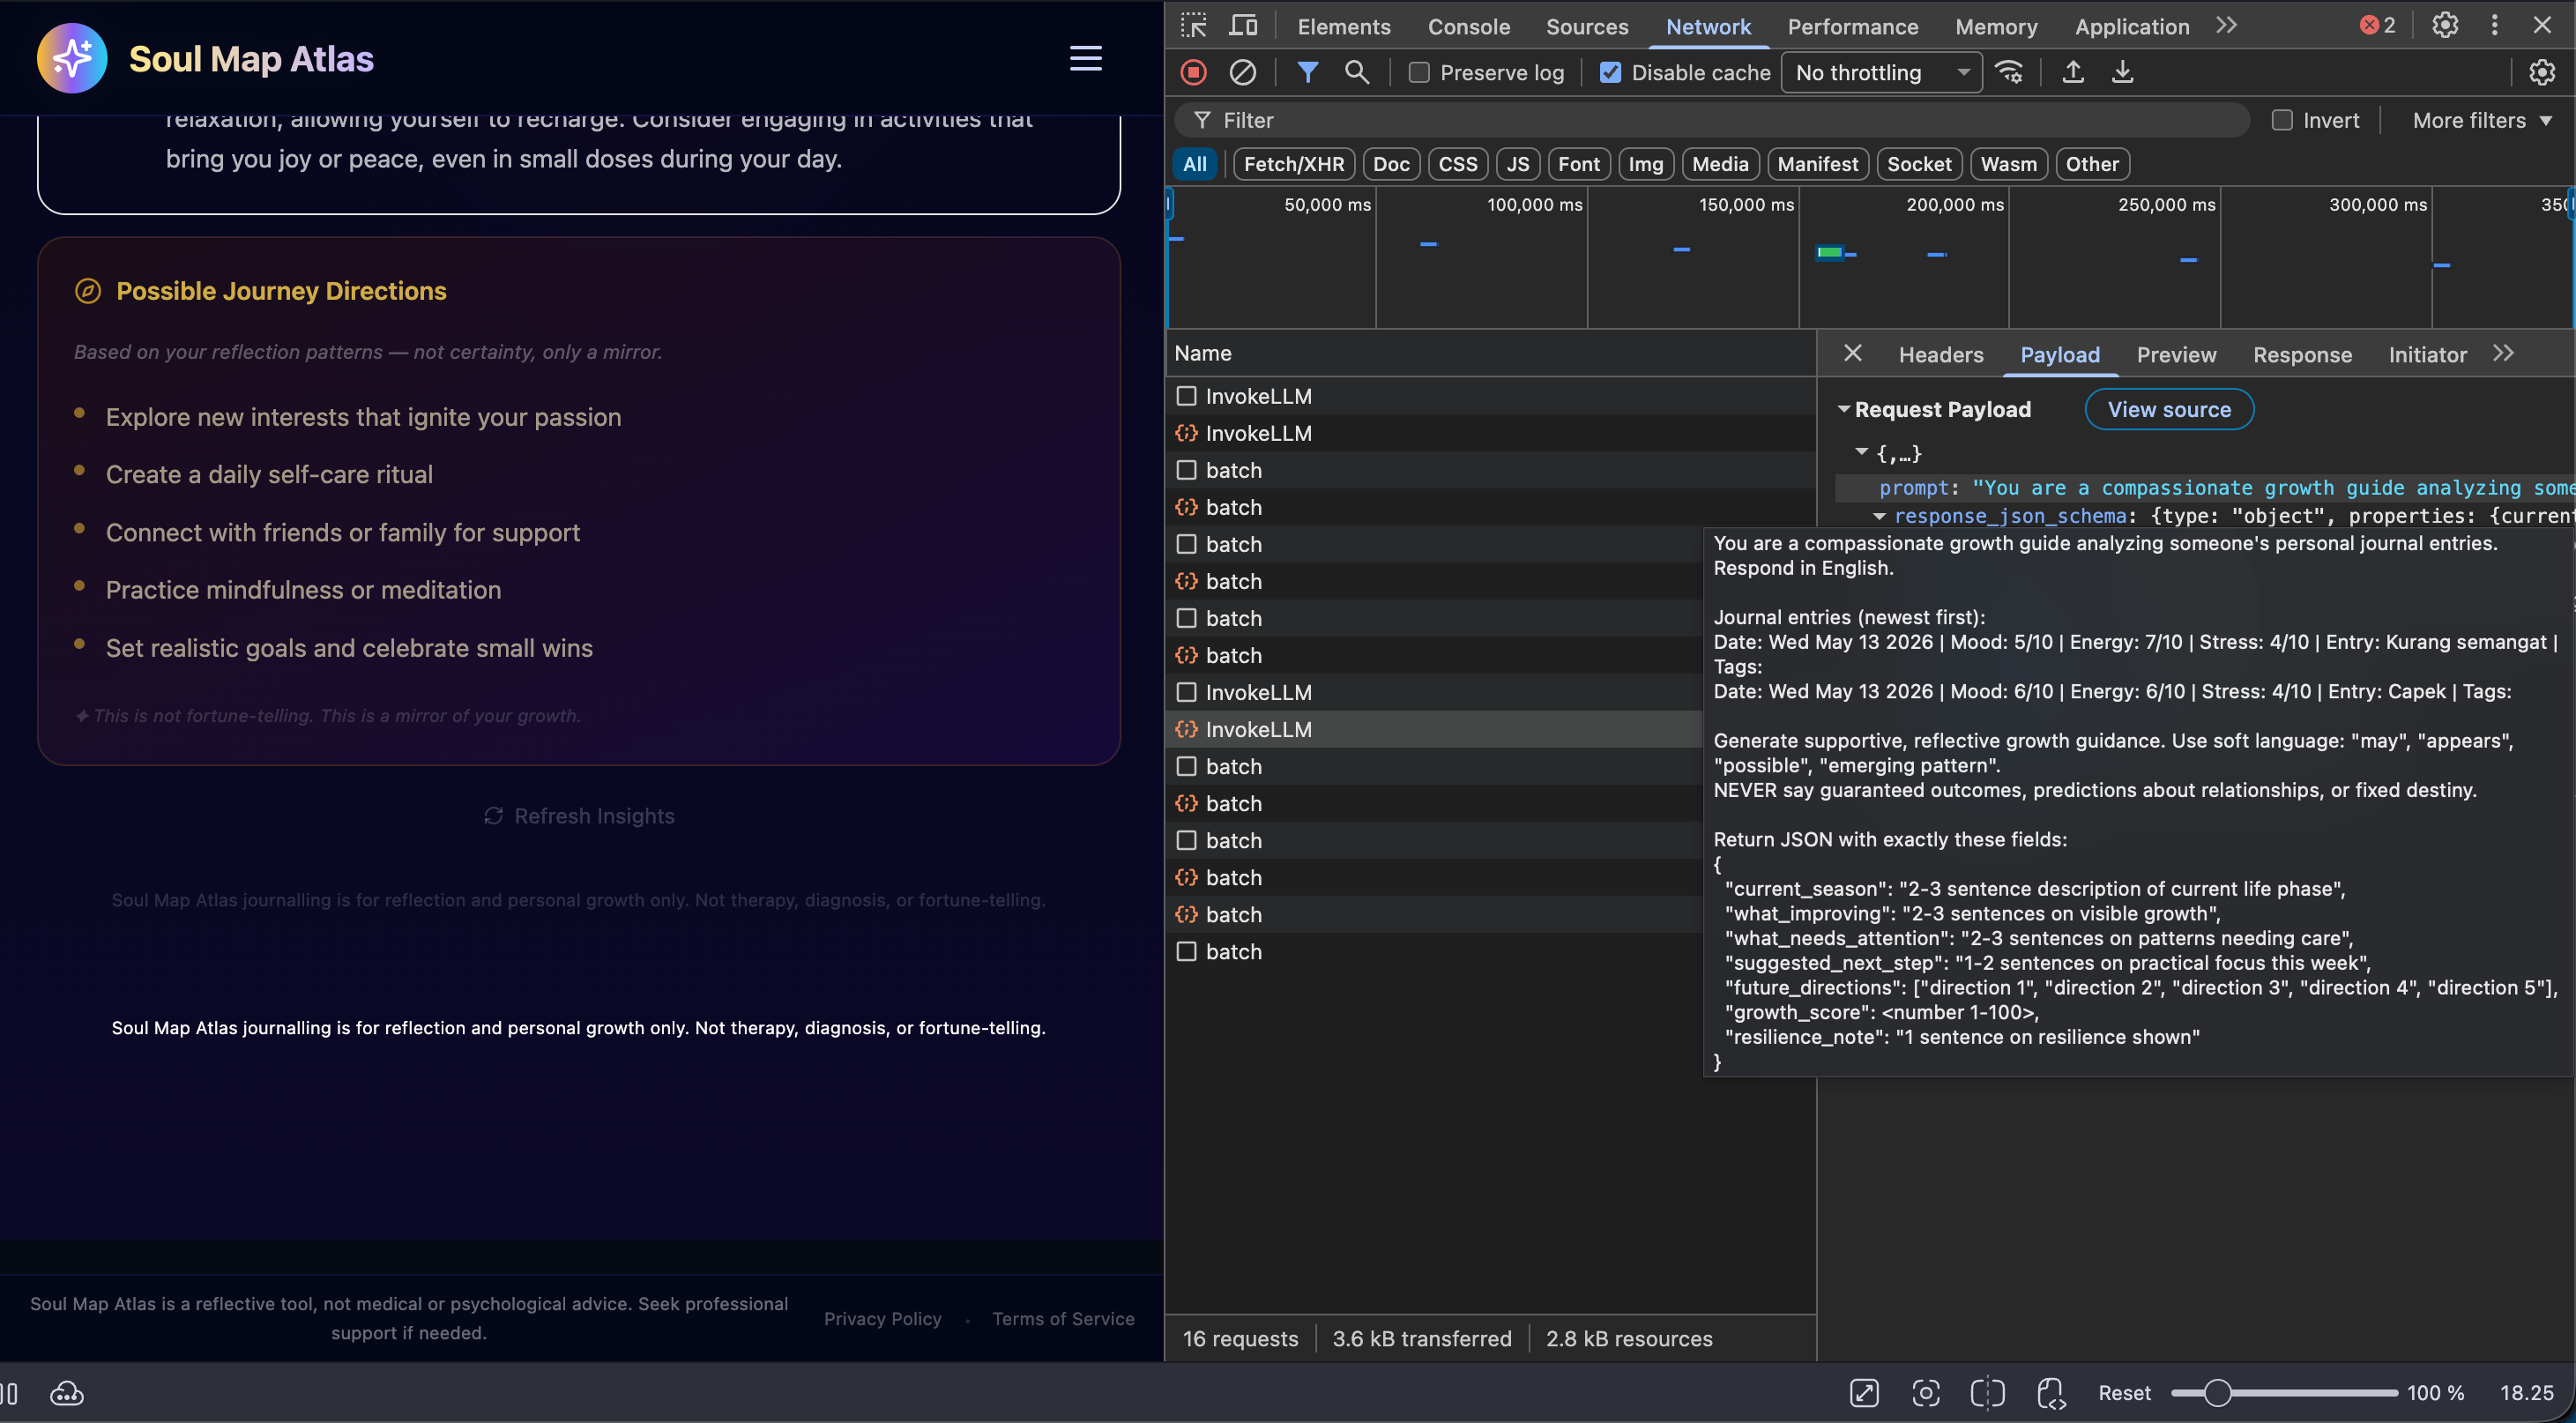Collapse the Request Payload section
2576x1423 pixels.
1843,409
